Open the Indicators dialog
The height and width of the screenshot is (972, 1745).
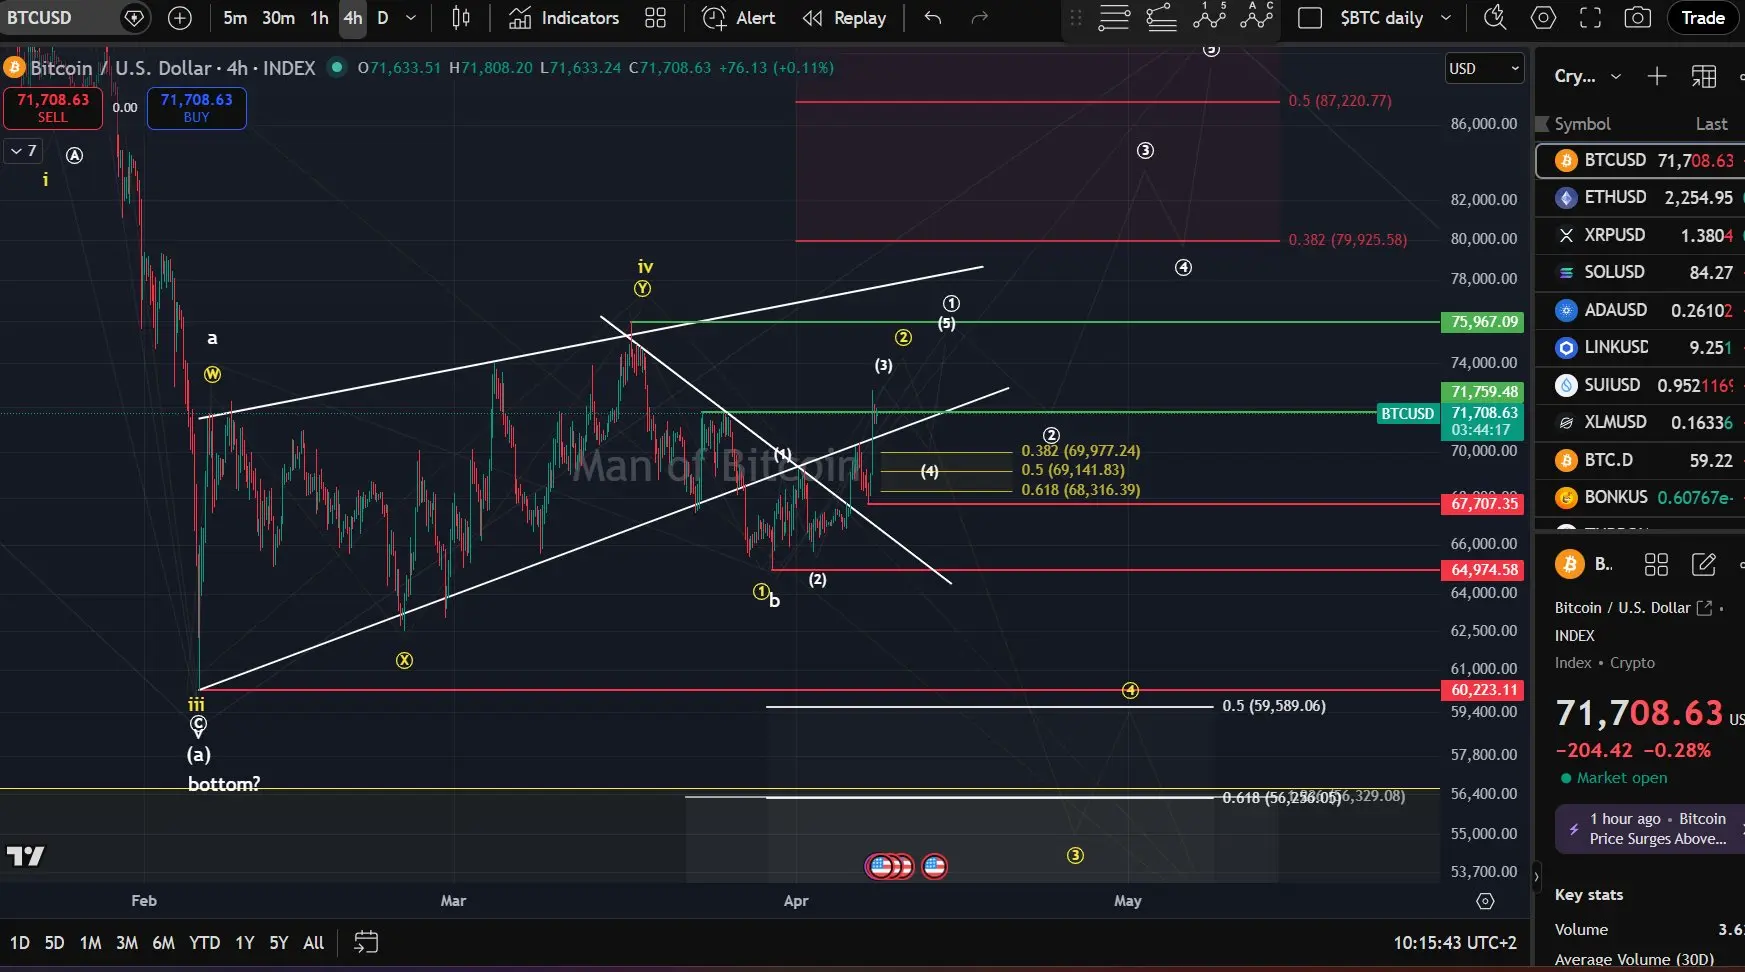click(x=564, y=18)
